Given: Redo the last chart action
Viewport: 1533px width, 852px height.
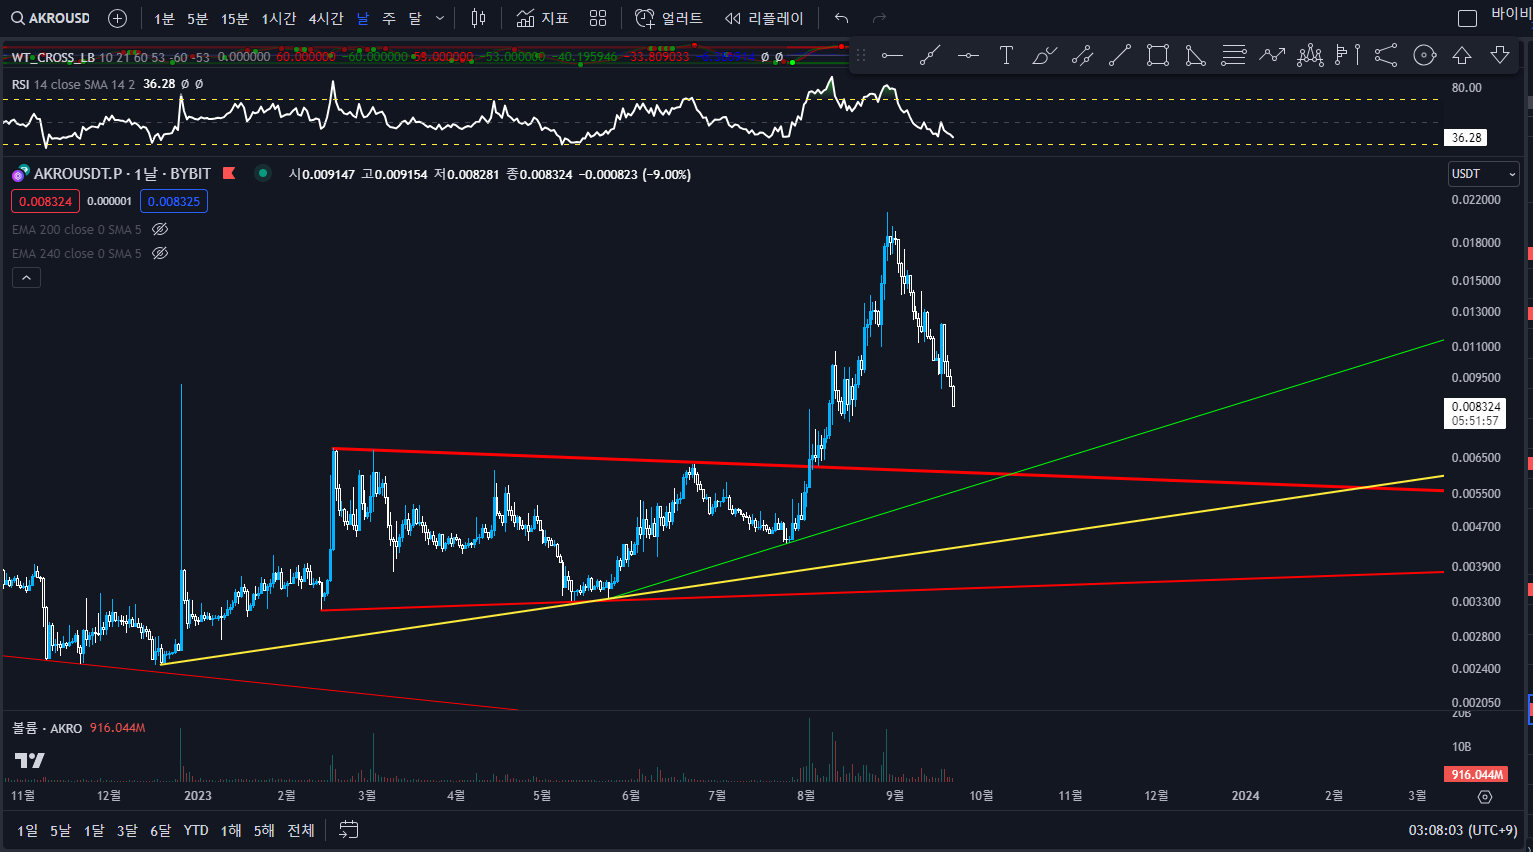Looking at the screenshot, I should [x=879, y=18].
